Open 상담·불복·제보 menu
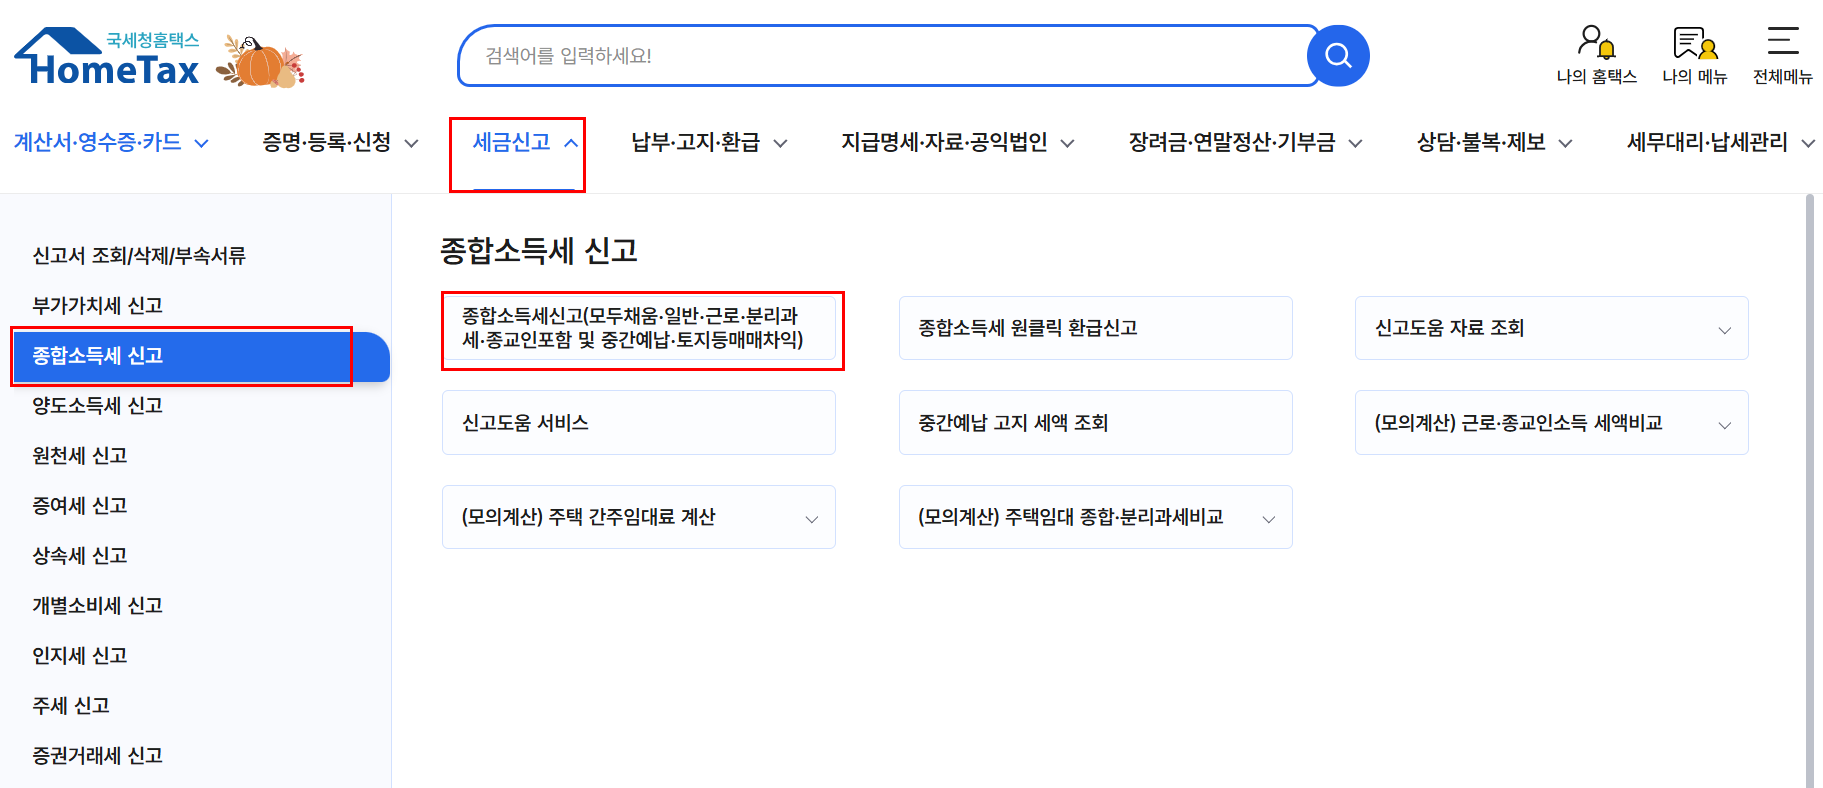 pyautogui.click(x=1494, y=142)
